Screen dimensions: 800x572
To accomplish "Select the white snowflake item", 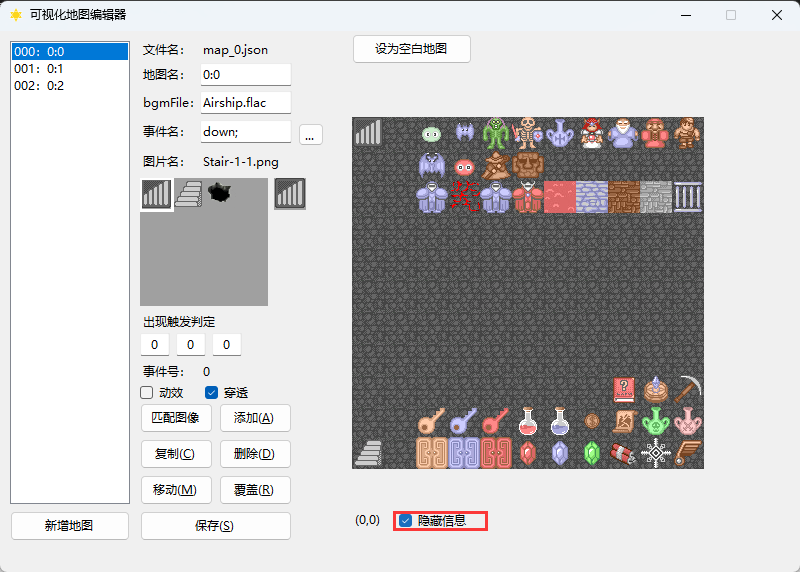I will coord(656,453).
